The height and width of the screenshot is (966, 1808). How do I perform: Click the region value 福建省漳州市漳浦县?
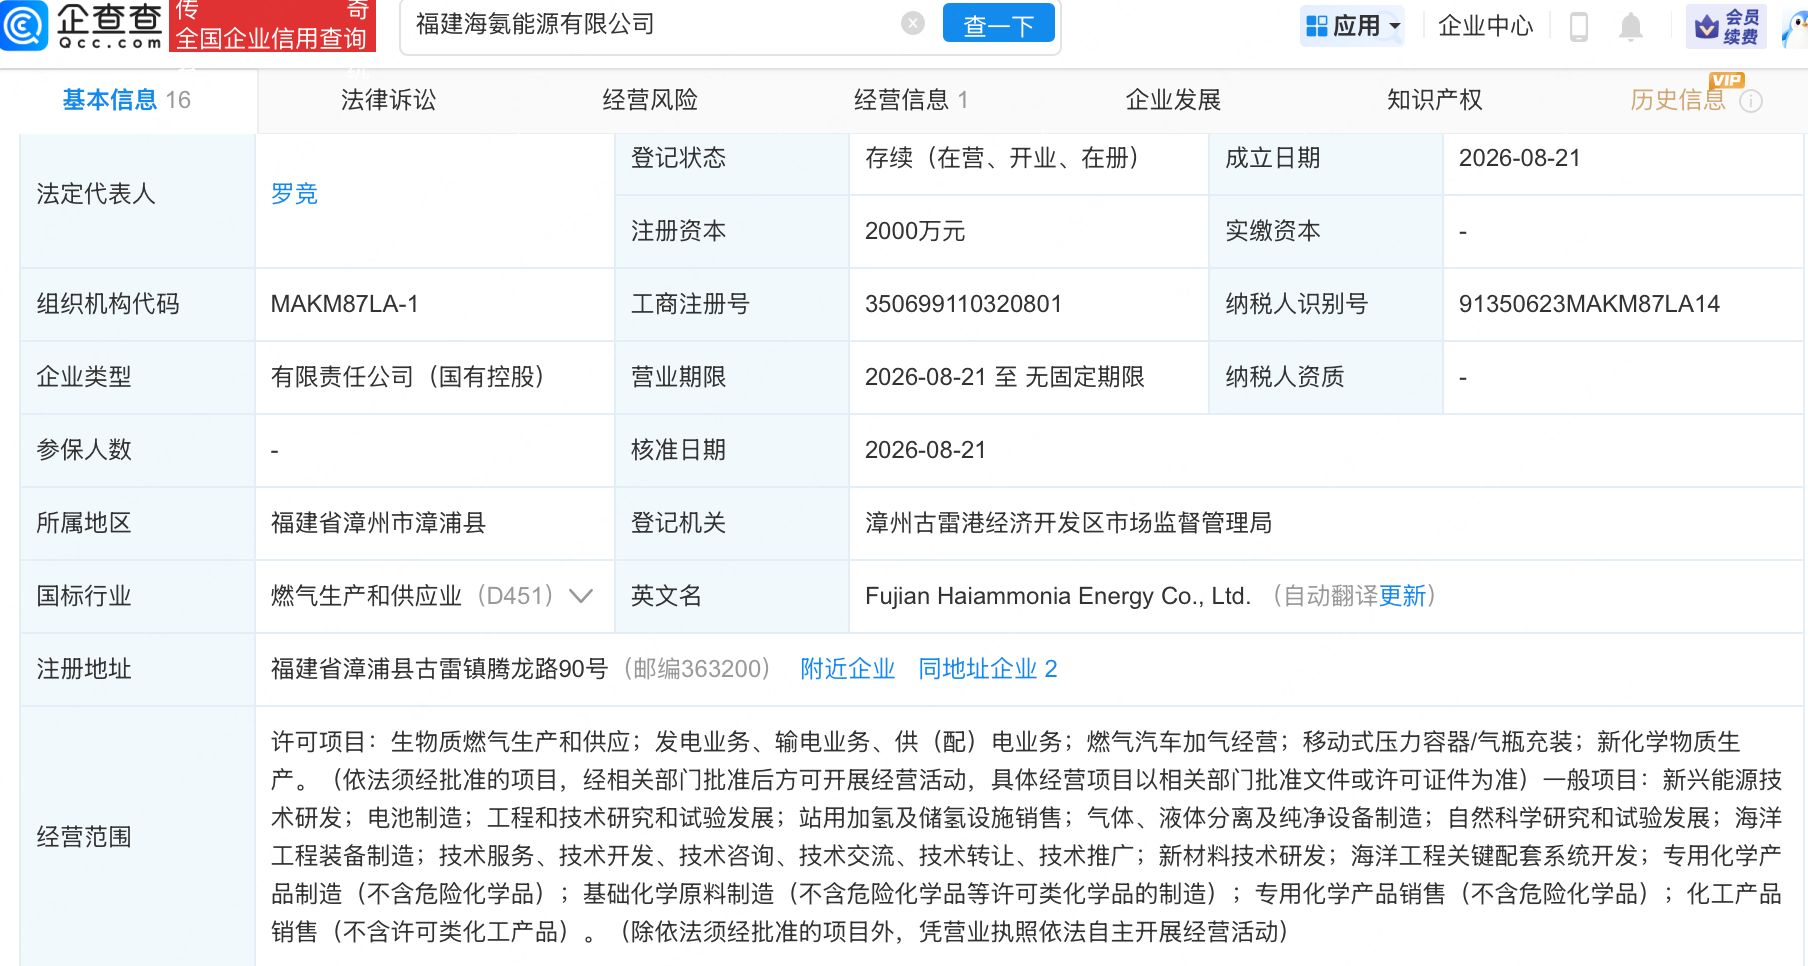tap(378, 523)
